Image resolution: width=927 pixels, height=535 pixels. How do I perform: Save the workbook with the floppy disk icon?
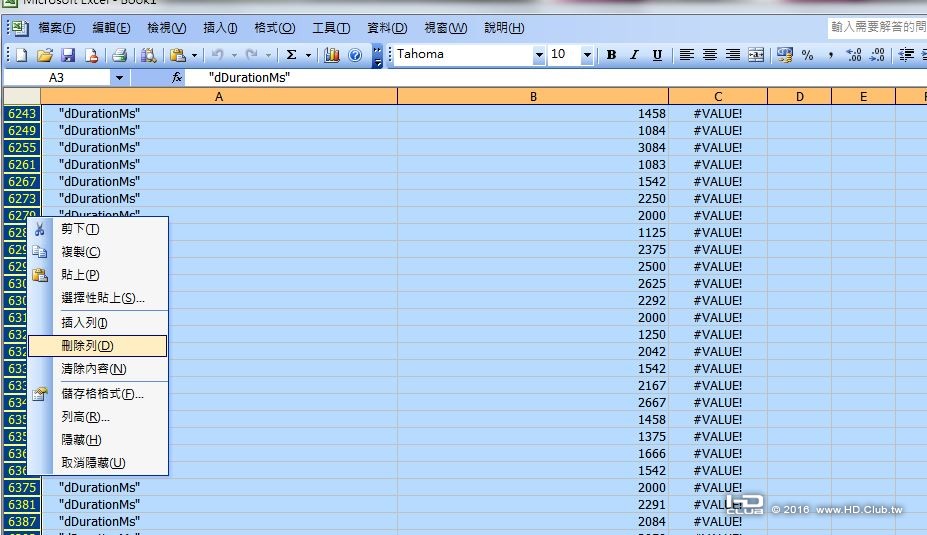[x=68, y=55]
